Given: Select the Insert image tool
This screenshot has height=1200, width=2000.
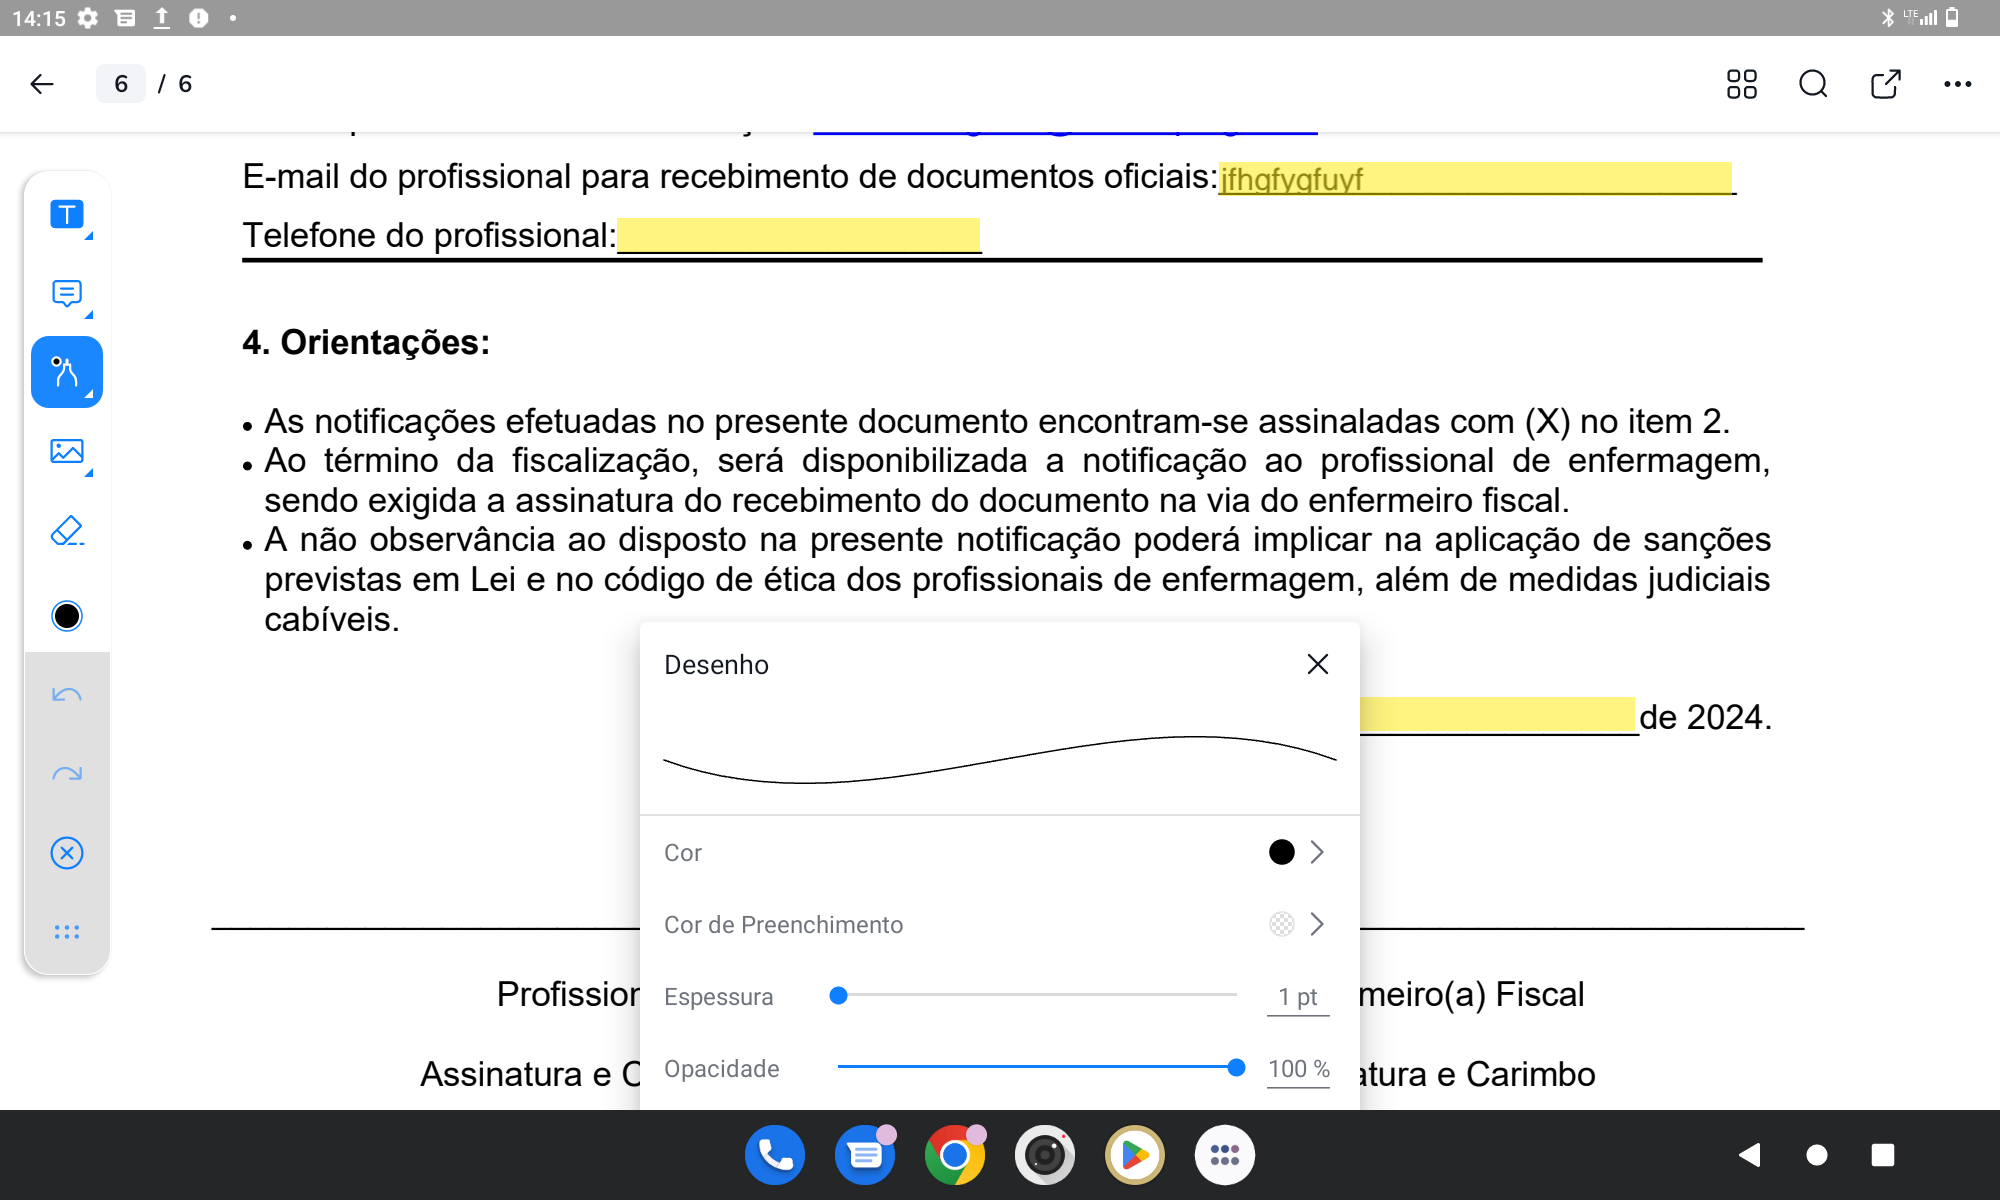Looking at the screenshot, I should (x=67, y=451).
